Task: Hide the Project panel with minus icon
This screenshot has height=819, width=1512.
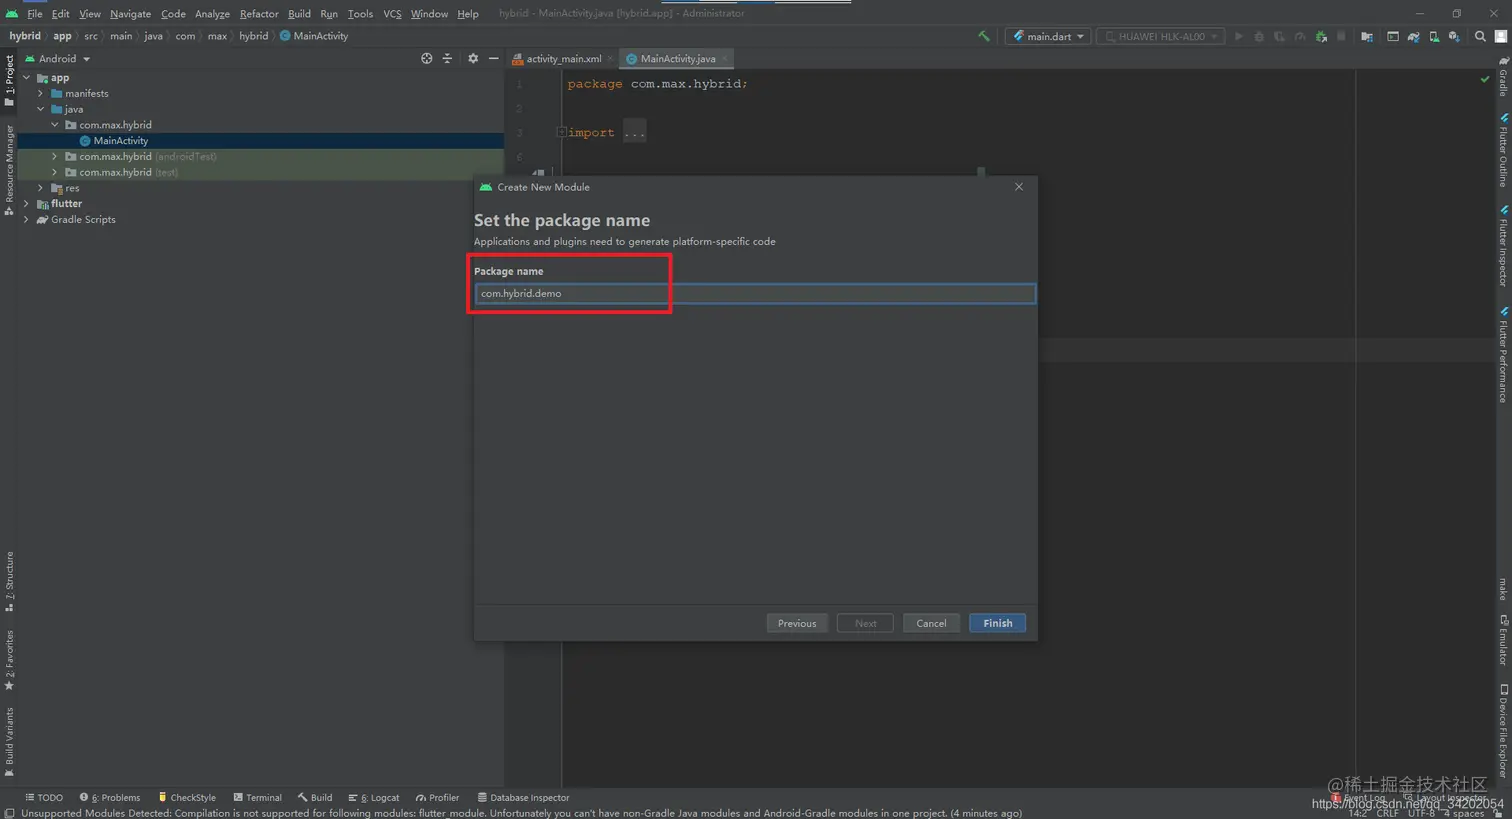Action: point(493,59)
